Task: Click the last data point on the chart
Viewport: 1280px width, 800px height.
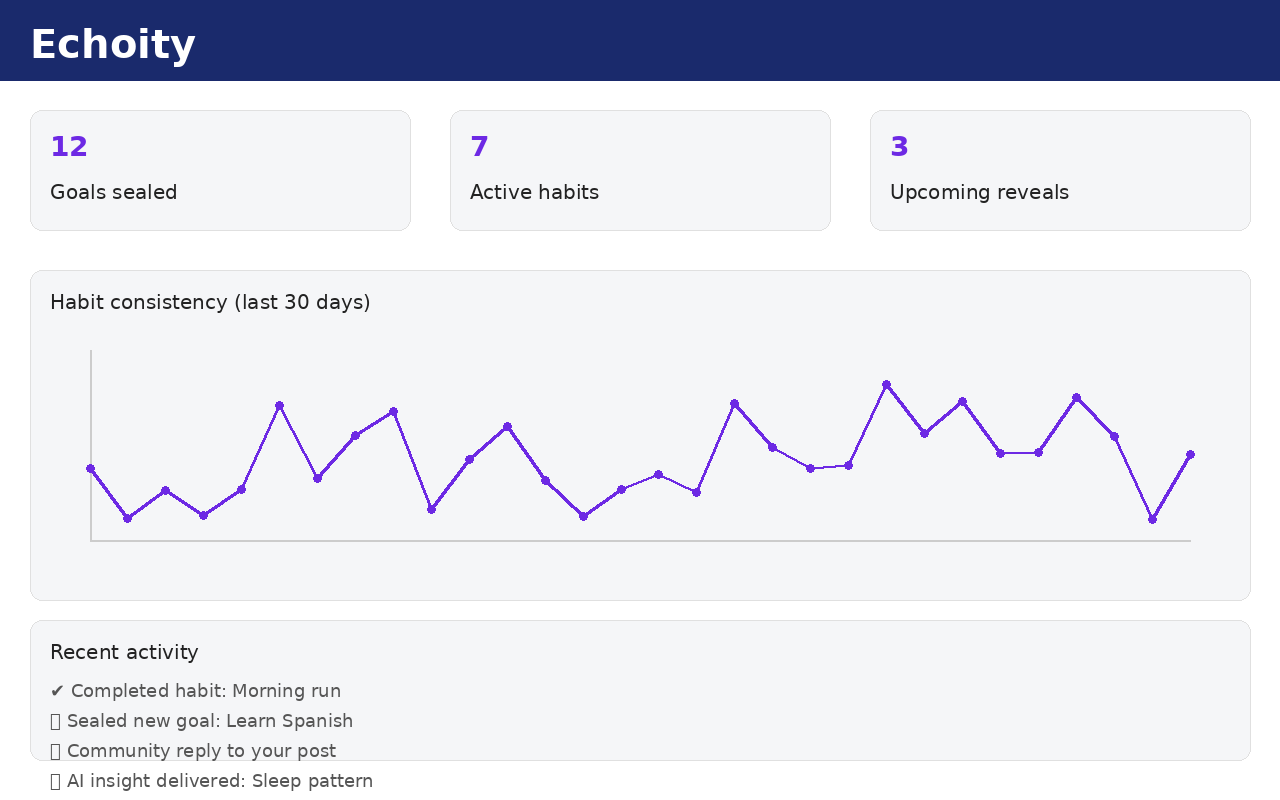Action: 1190,454
